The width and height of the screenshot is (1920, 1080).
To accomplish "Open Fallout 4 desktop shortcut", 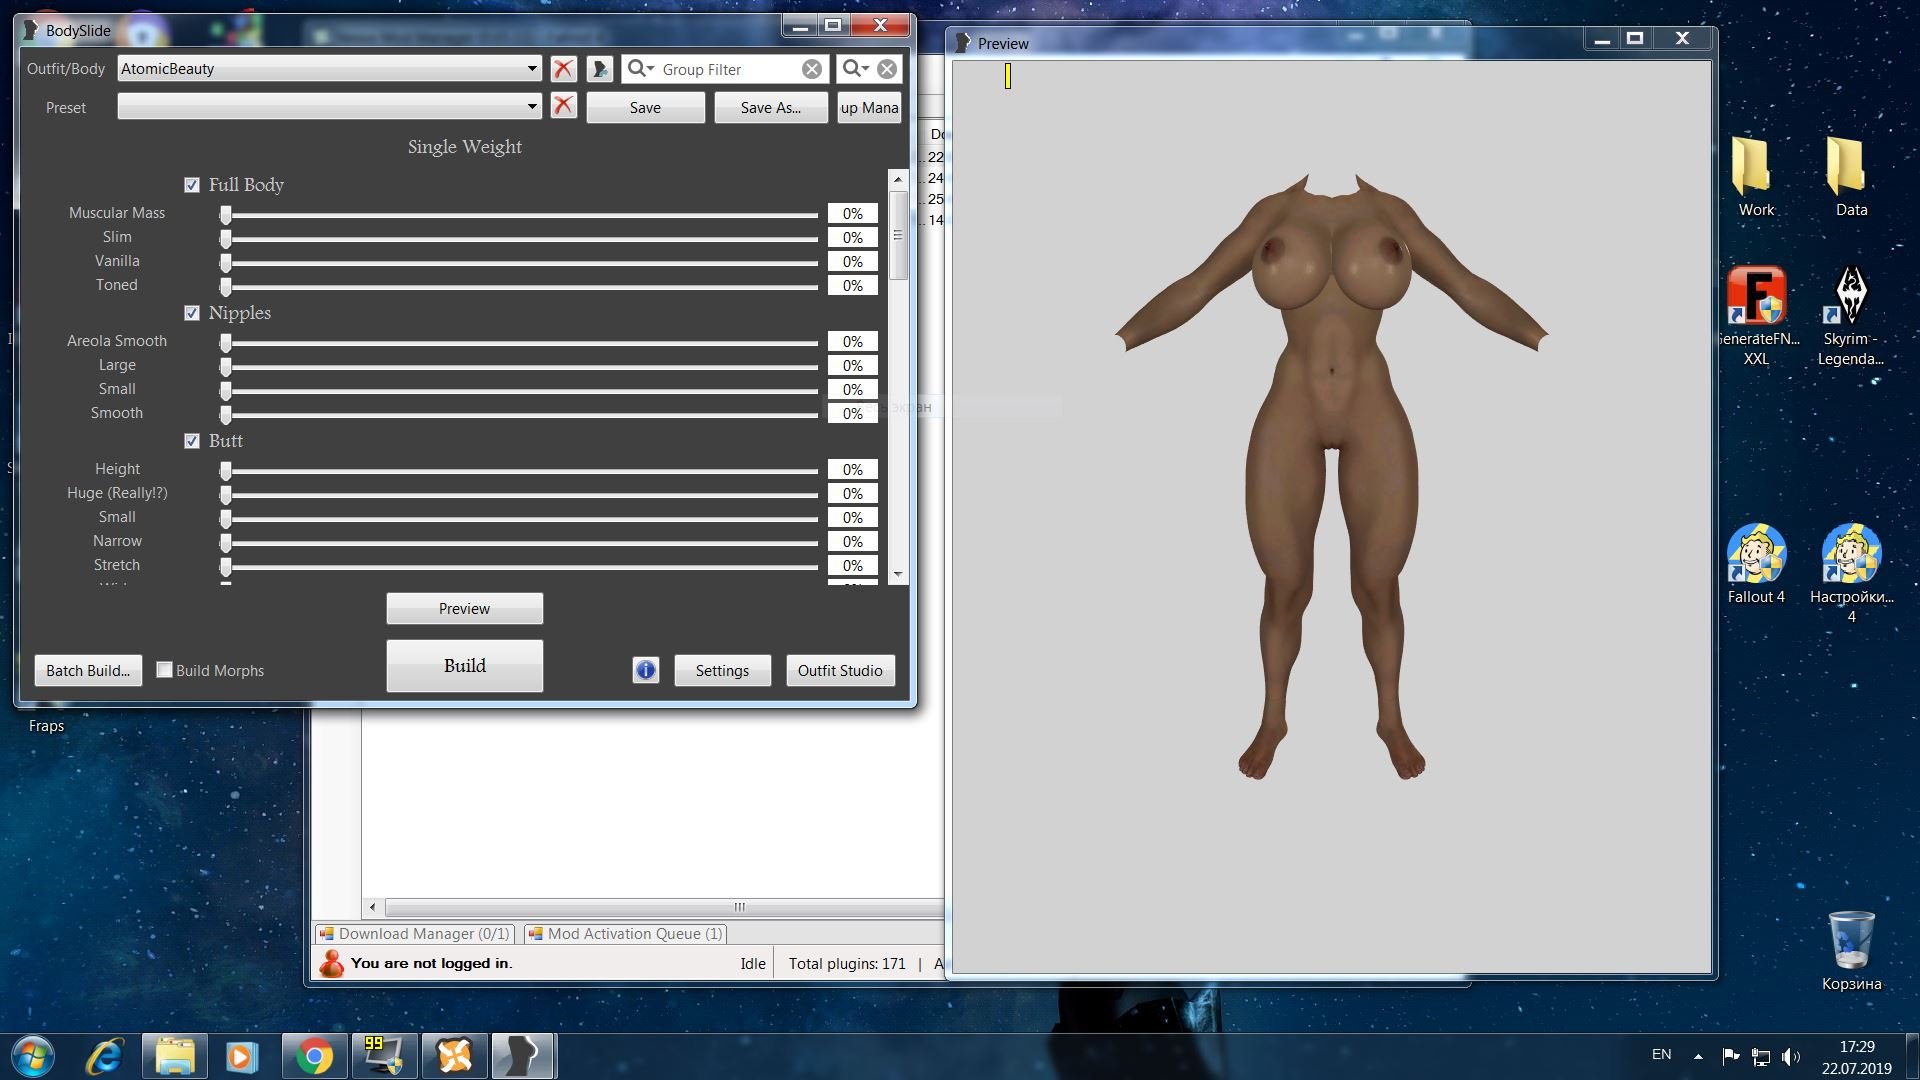I will (1756, 555).
